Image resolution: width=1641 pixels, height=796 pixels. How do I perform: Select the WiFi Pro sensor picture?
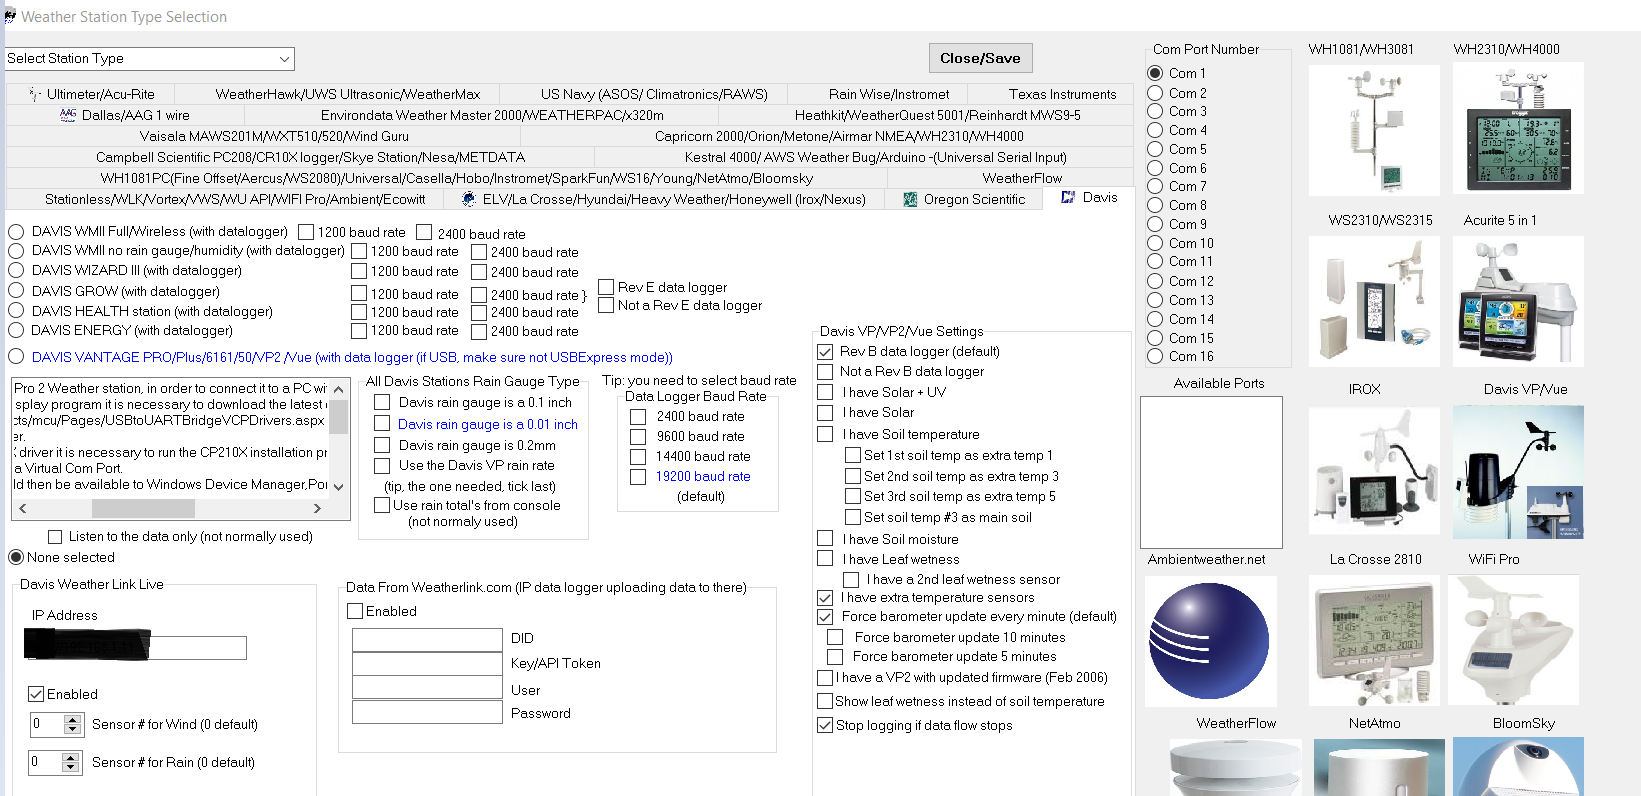(1515, 641)
